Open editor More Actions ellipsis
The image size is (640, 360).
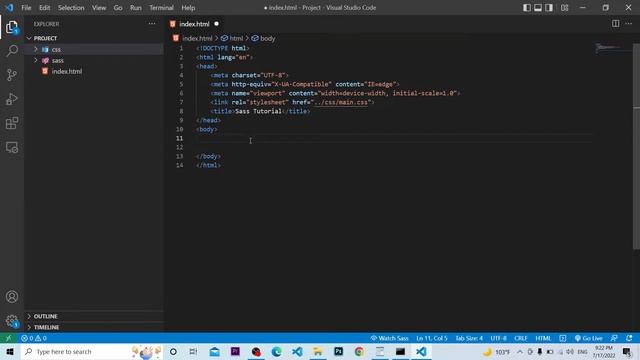pos(629,24)
